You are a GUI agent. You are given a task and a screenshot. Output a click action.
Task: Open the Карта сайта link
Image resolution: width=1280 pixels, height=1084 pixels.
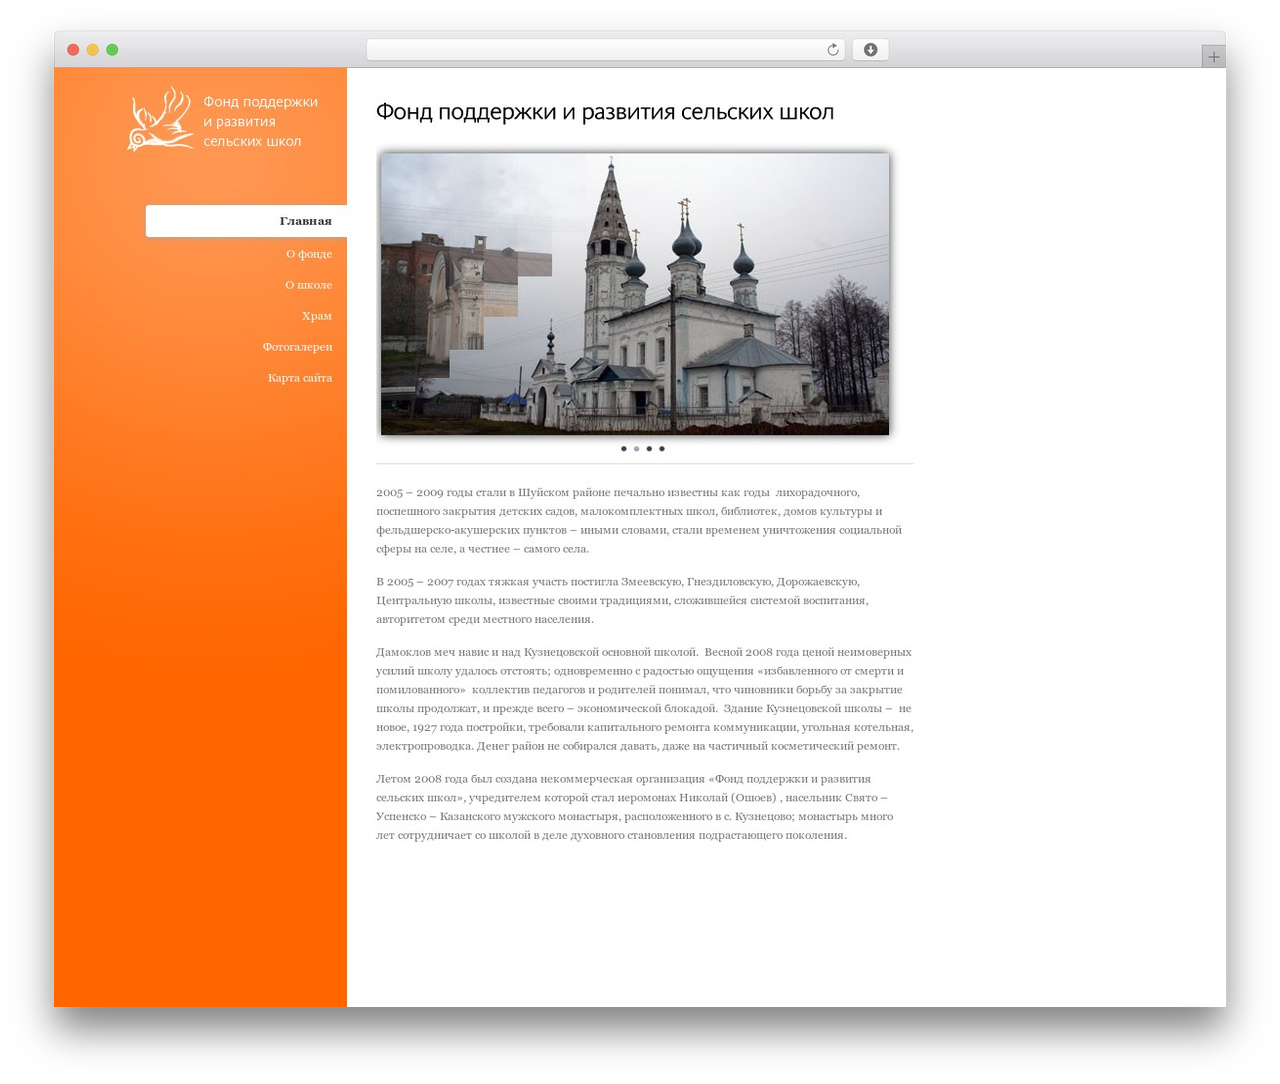point(300,378)
